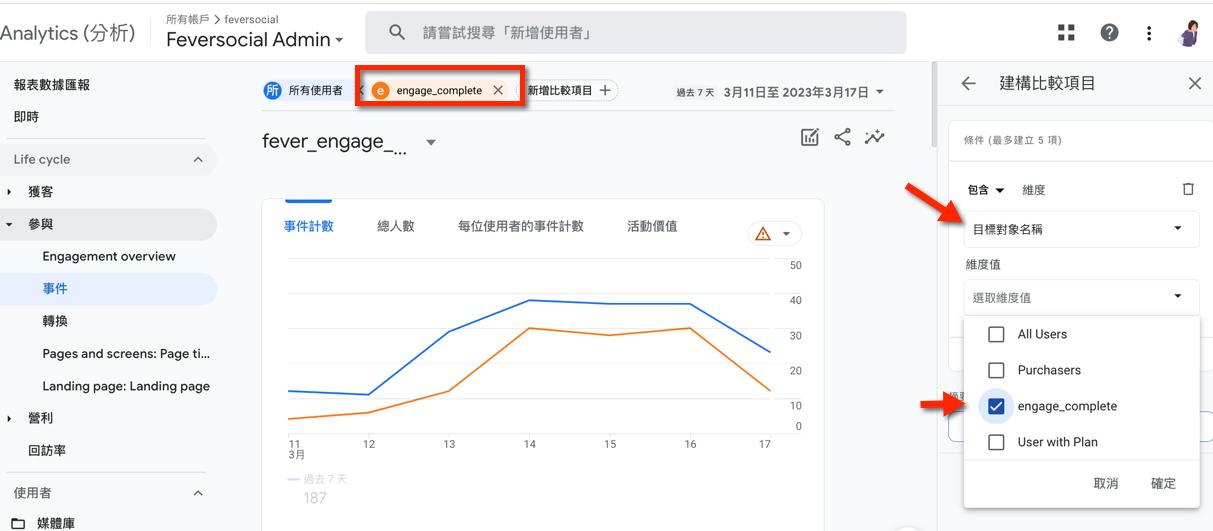Delete the condition with trash icon
The width and height of the screenshot is (1213, 531).
point(1187,189)
